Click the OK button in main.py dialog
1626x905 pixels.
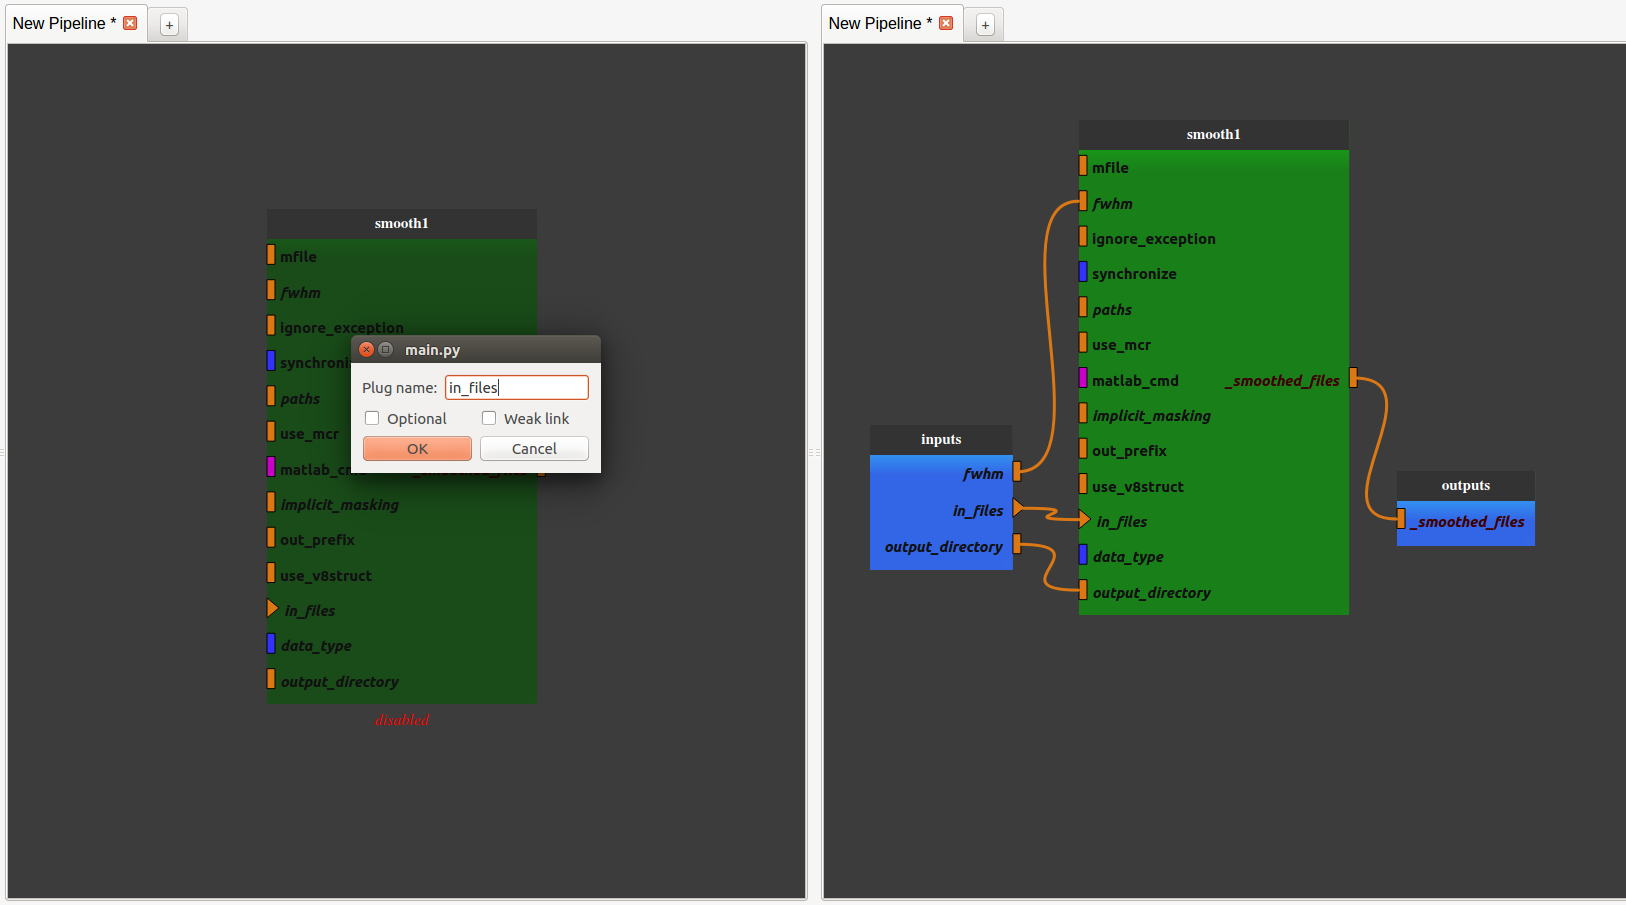pos(417,449)
